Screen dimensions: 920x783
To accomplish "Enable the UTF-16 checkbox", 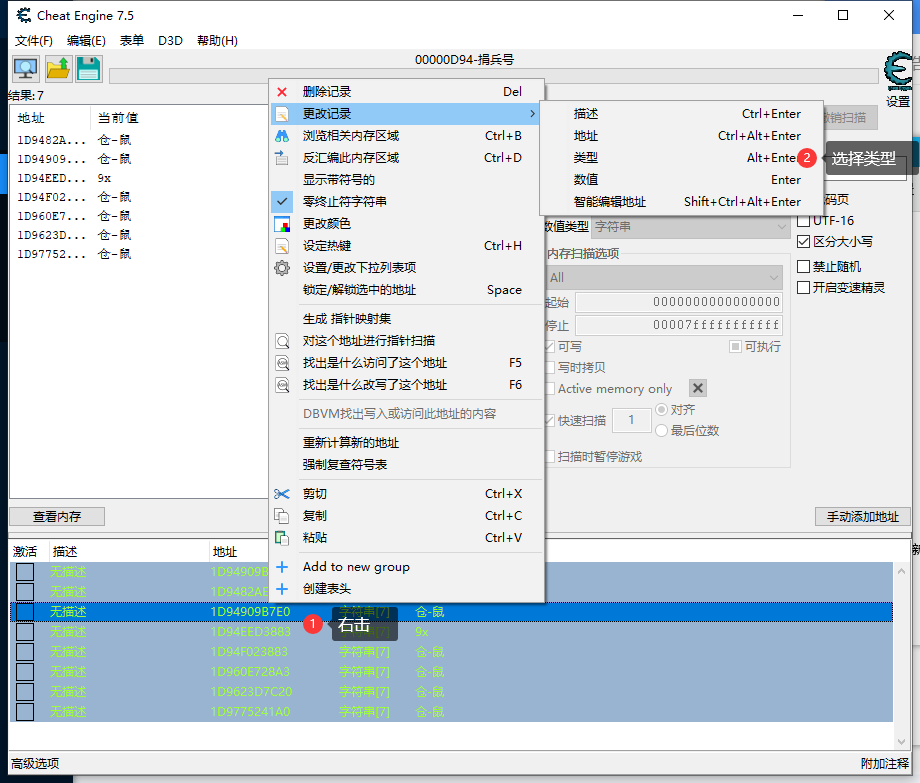I will click(803, 220).
